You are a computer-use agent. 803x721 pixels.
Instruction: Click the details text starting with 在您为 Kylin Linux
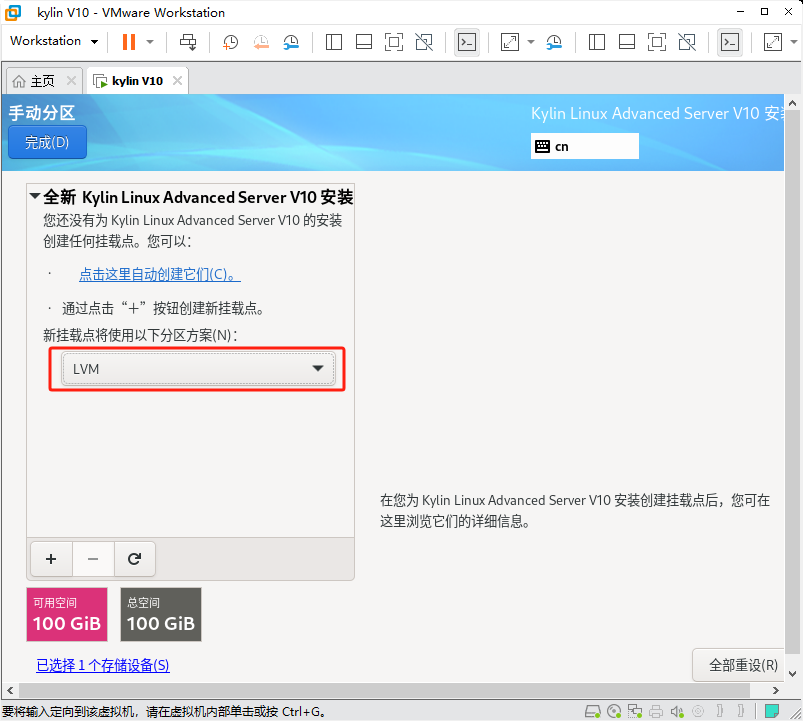pyautogui.click(x=575, y=511)
